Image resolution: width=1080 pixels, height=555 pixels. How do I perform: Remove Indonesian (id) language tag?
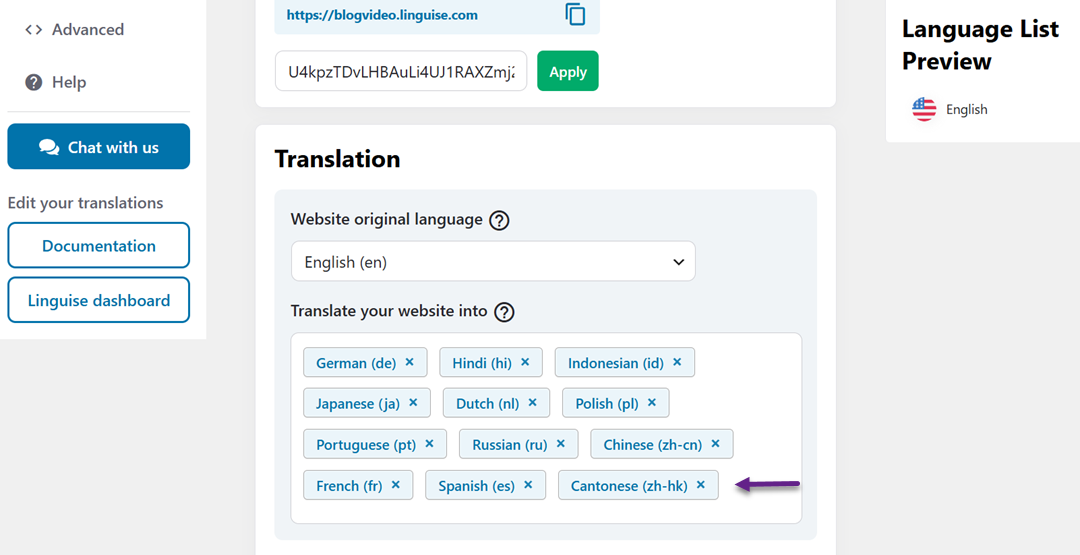pos(677,362)
